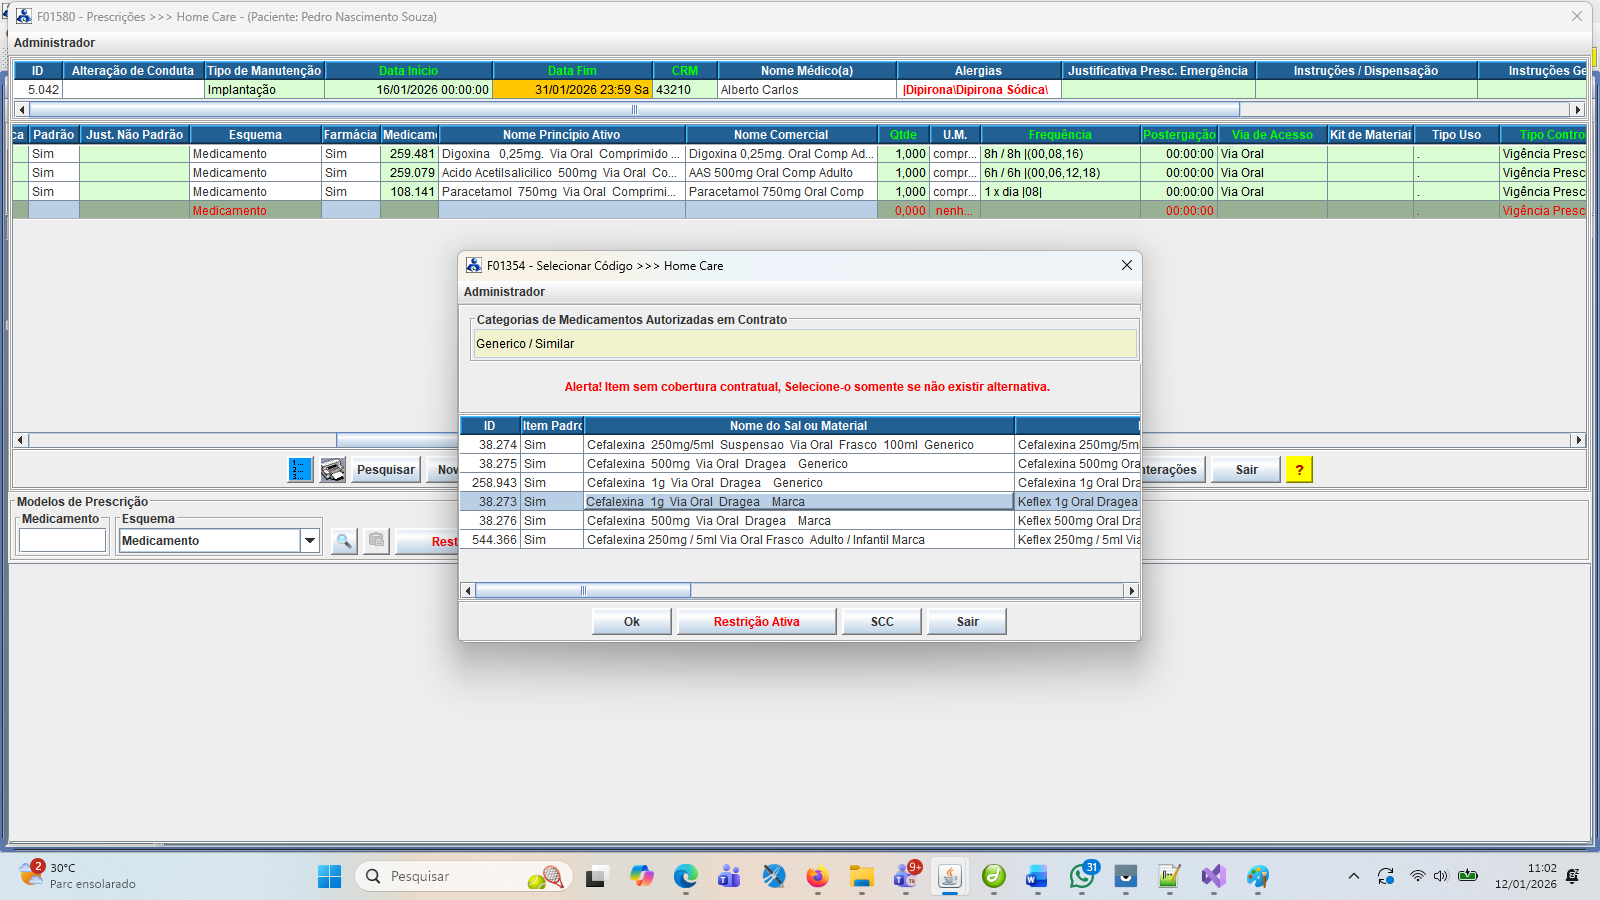Screen dimensions: 1600x900
Task: Click the Ok button in dialog
Action: point(631,622)
